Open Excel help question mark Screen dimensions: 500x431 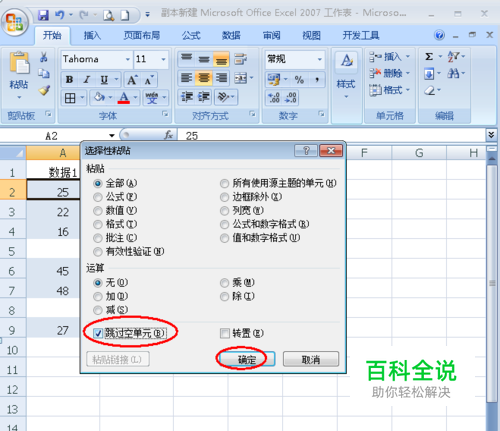pos(439,35)
